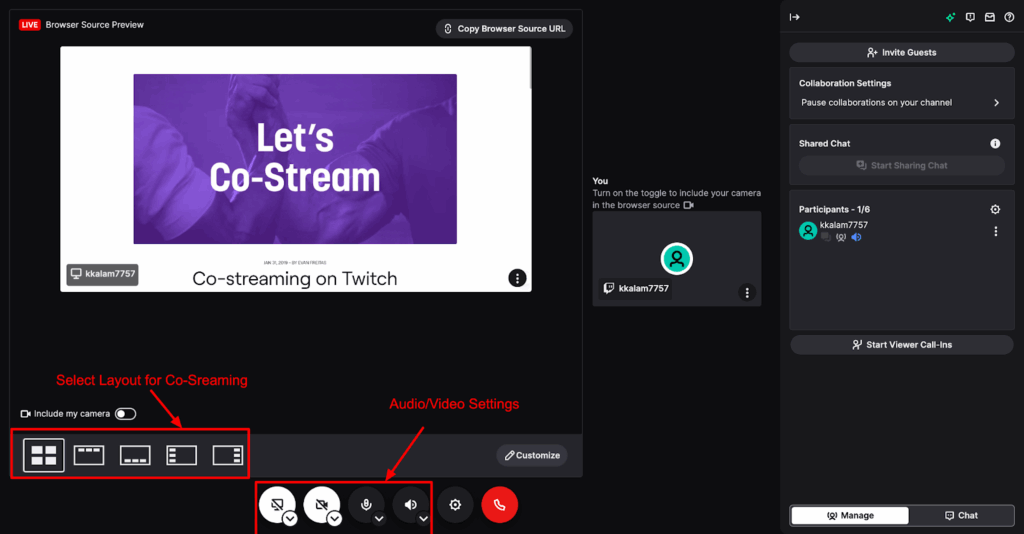Open Participants settings gear

click(995, 210)
